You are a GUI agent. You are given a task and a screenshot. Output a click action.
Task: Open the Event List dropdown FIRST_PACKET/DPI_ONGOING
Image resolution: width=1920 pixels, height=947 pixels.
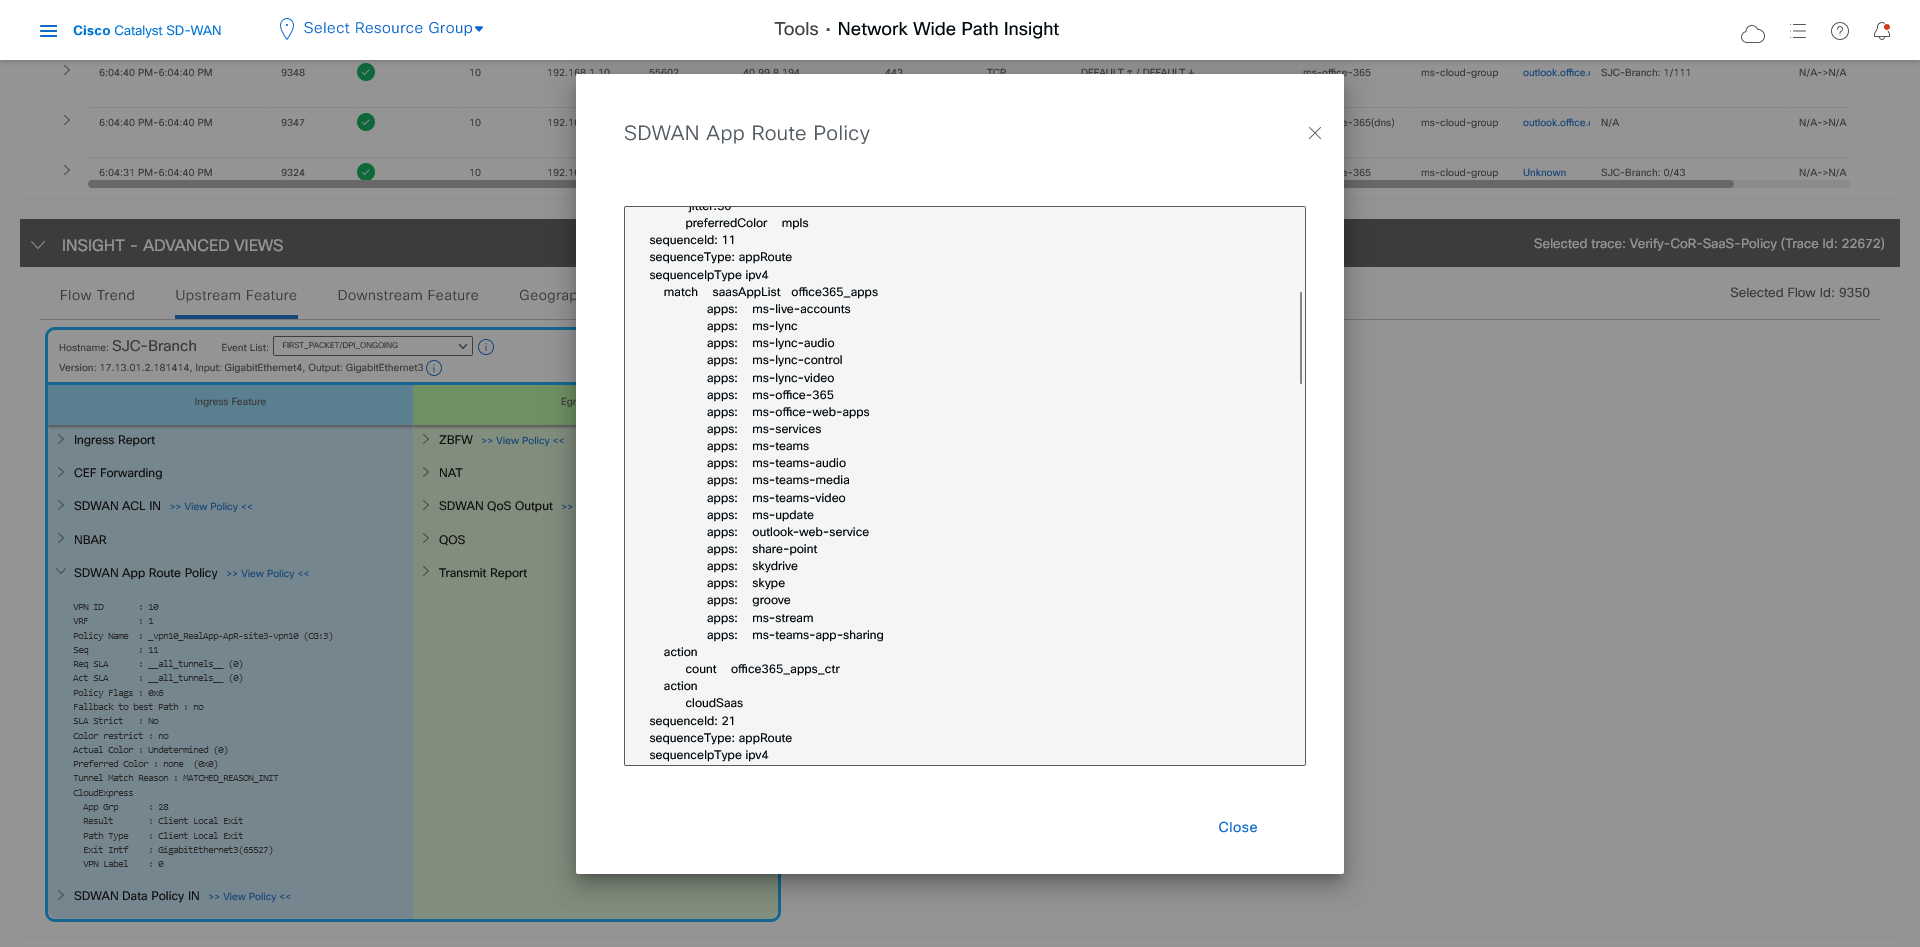[372, 346]
